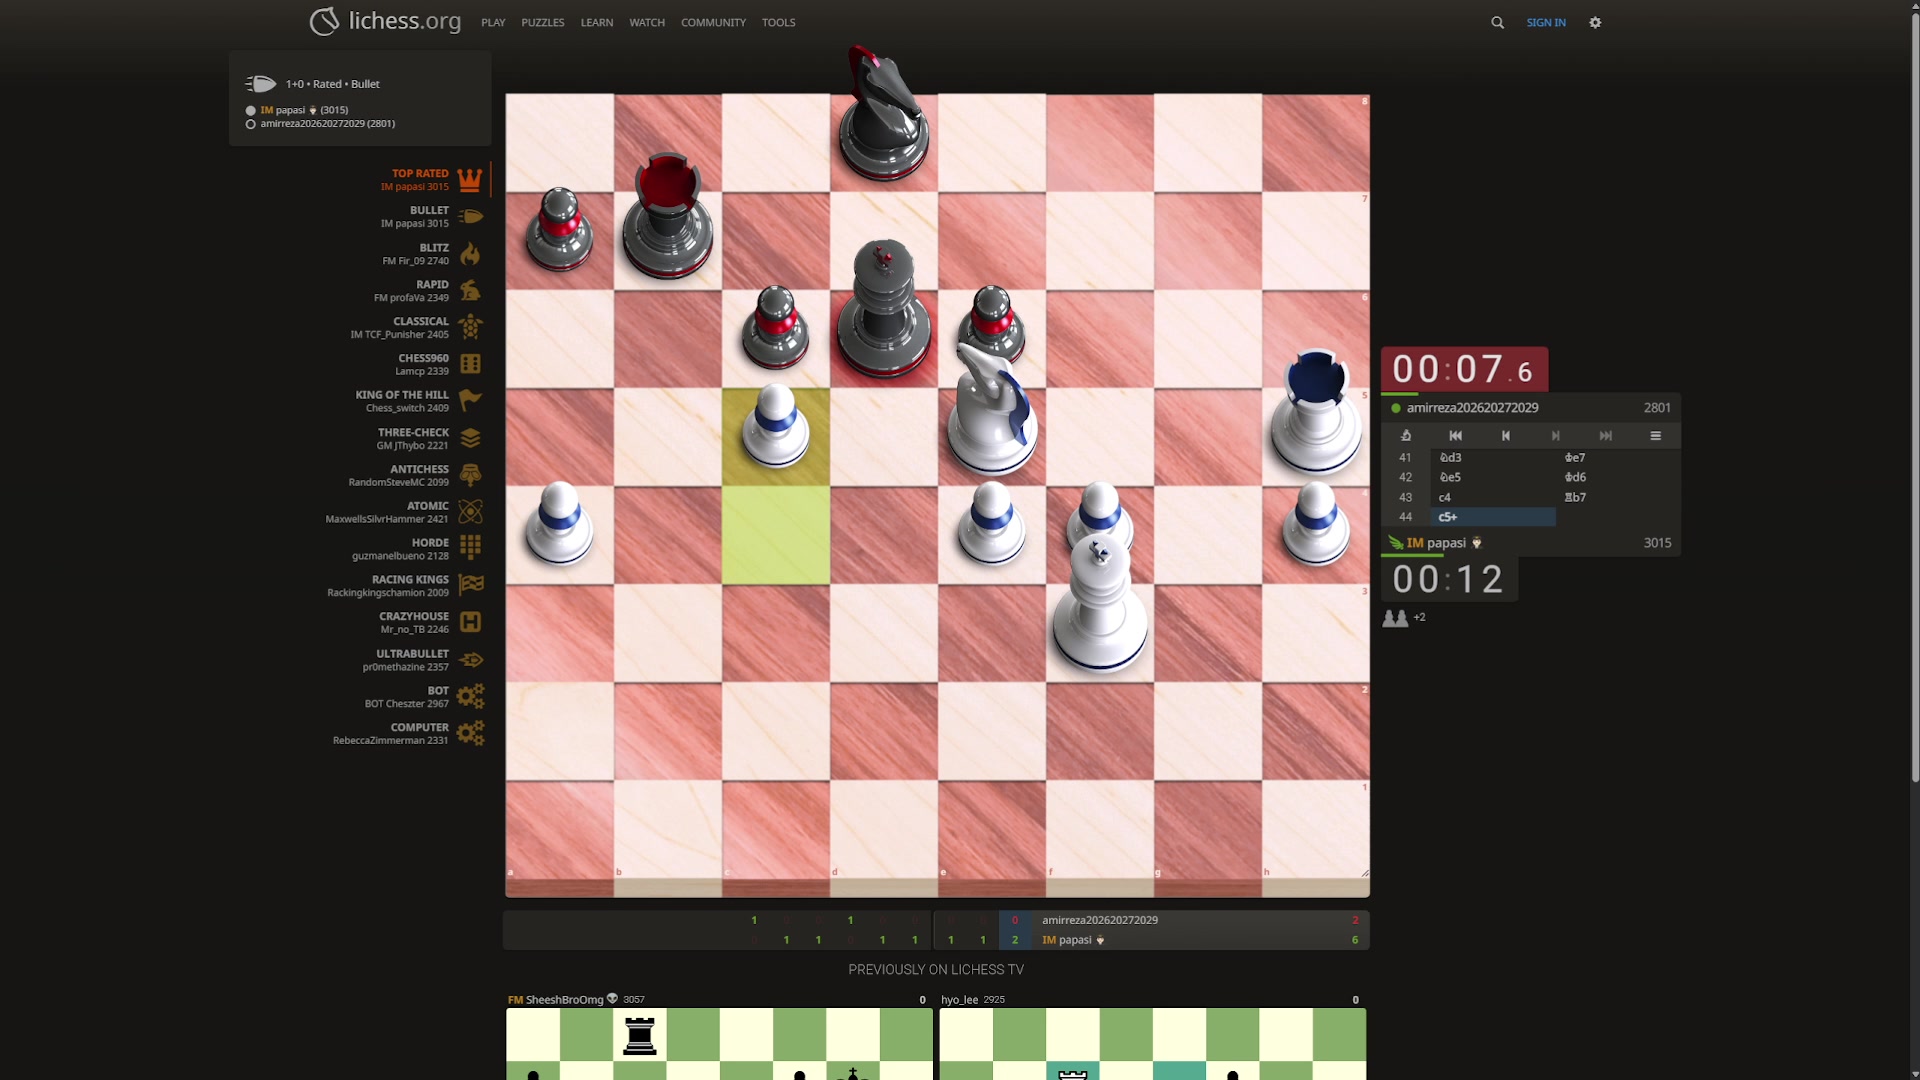Expand the Tools menu
This screenshot has width=1920, height=1080.
point(778,22)
